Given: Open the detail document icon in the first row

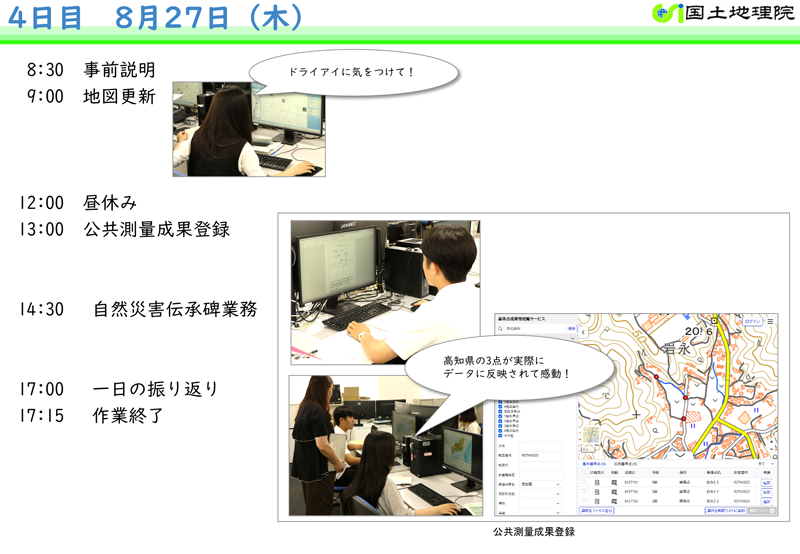Looking at the screenshot, I should click(x=597, y=483).
